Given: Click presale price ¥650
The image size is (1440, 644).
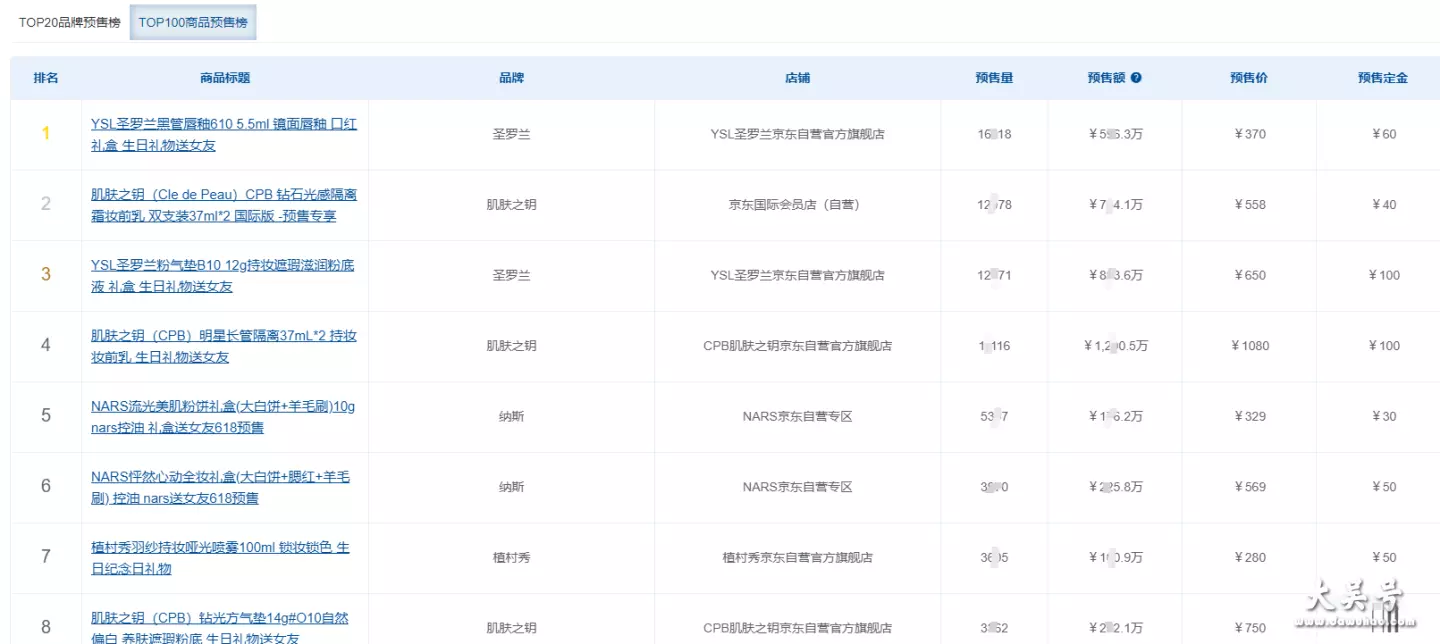Looking at the screenshot, I should [1250, 276].
